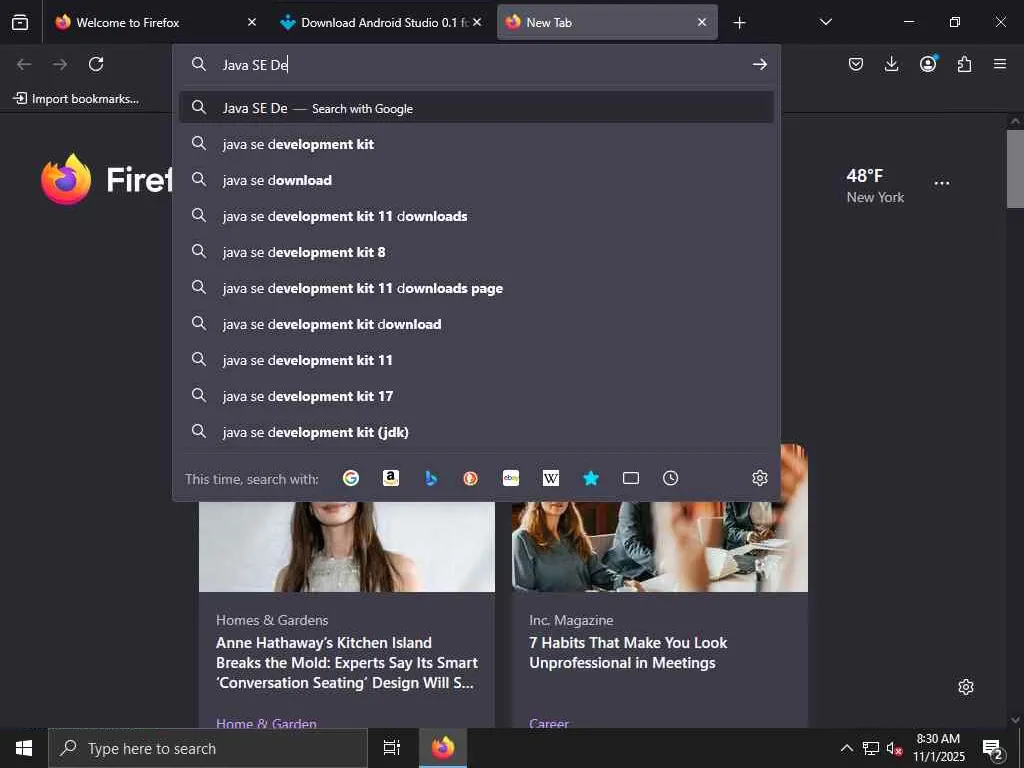
Task: Select 'java se development kit 17'
Action: 476,396
